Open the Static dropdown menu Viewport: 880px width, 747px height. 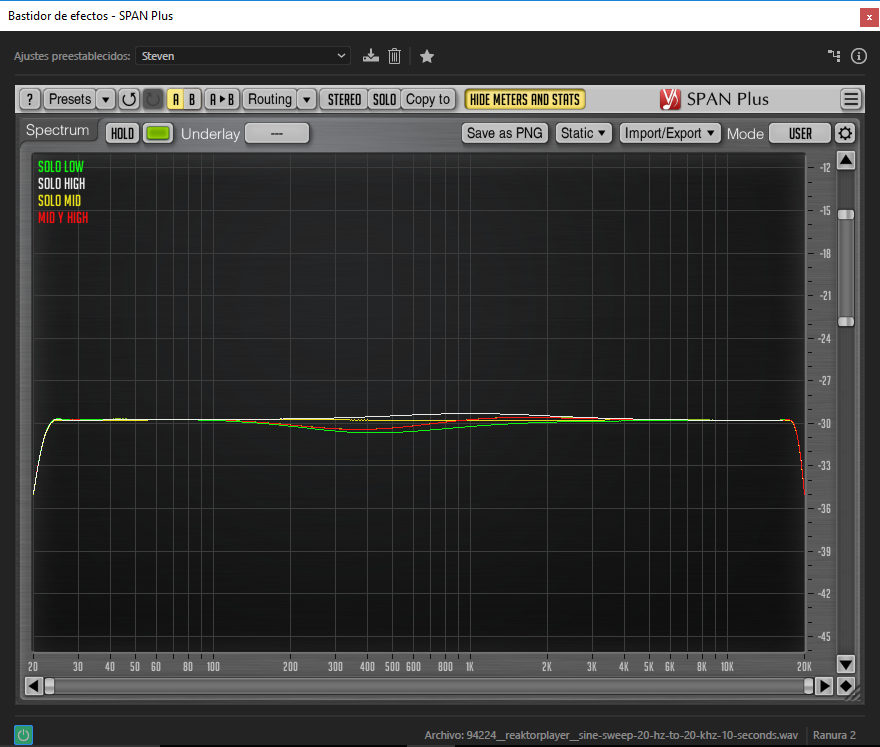(x=583, y=133)
